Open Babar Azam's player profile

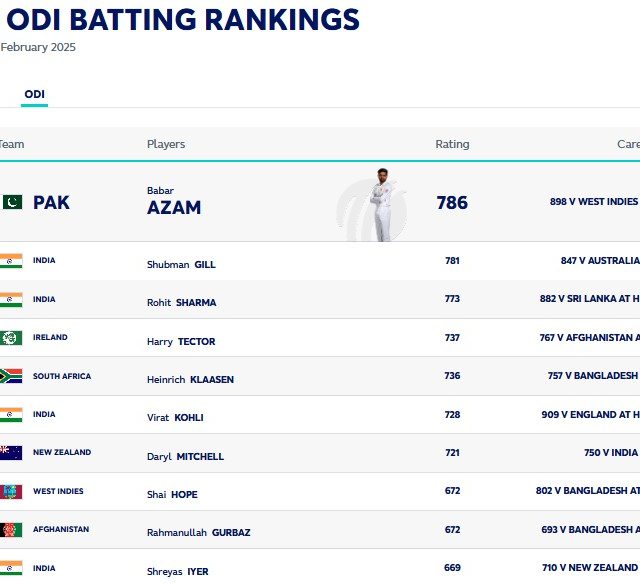(174, 202)
